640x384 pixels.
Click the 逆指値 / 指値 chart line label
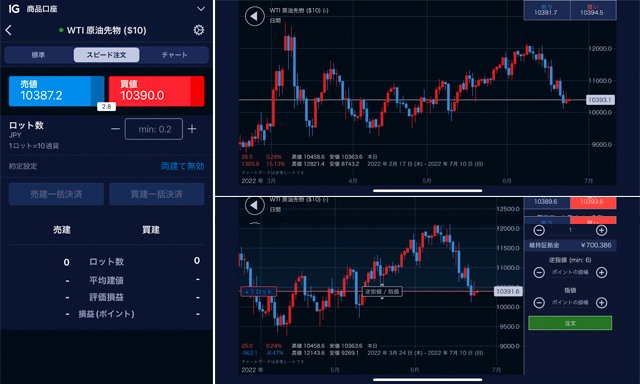click(382, 291)
